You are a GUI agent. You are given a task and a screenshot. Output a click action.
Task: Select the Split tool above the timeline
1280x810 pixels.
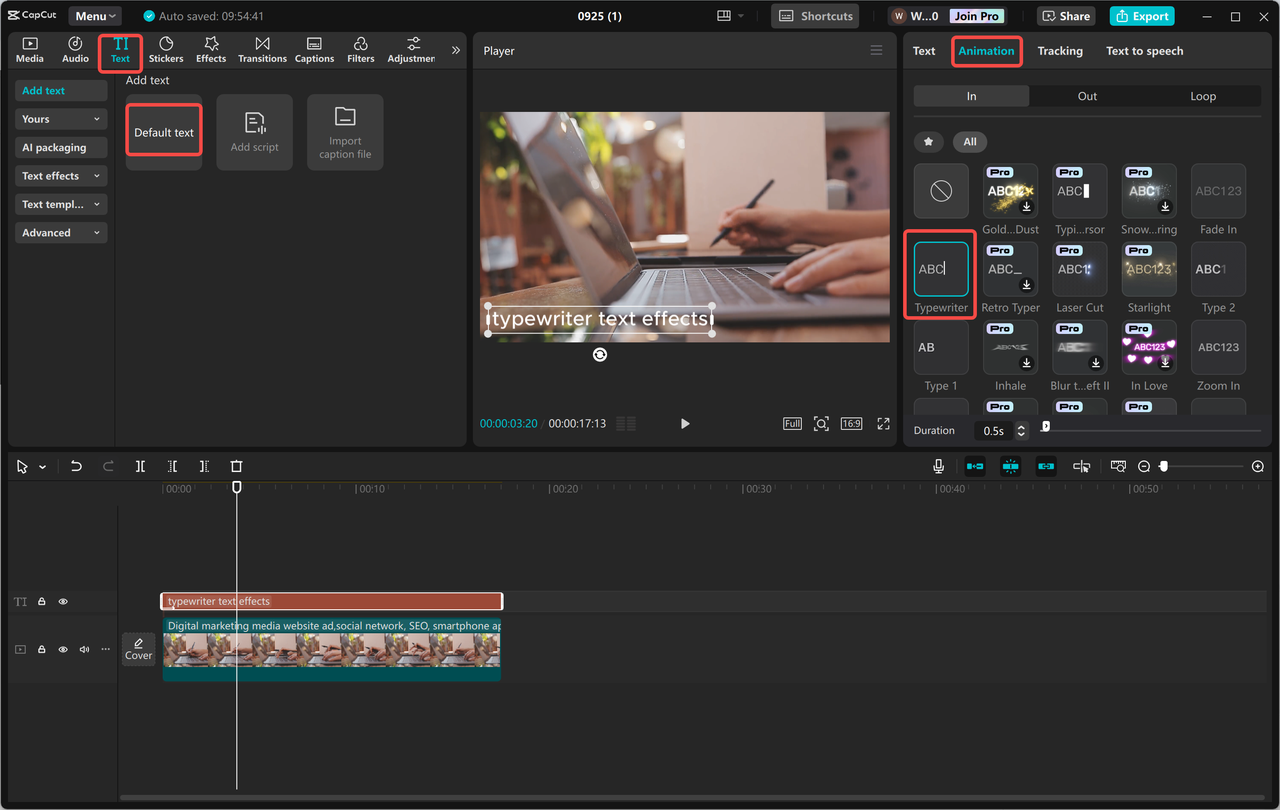click(140, 466)
